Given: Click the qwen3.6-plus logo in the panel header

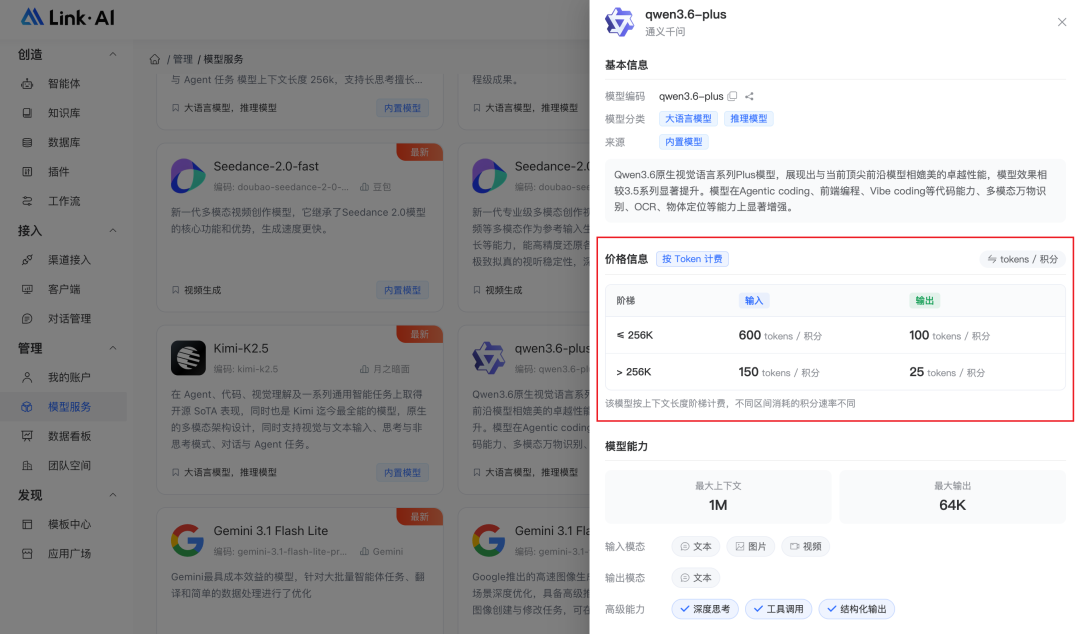Looking at the screenshot, I should tap(619, 22).
